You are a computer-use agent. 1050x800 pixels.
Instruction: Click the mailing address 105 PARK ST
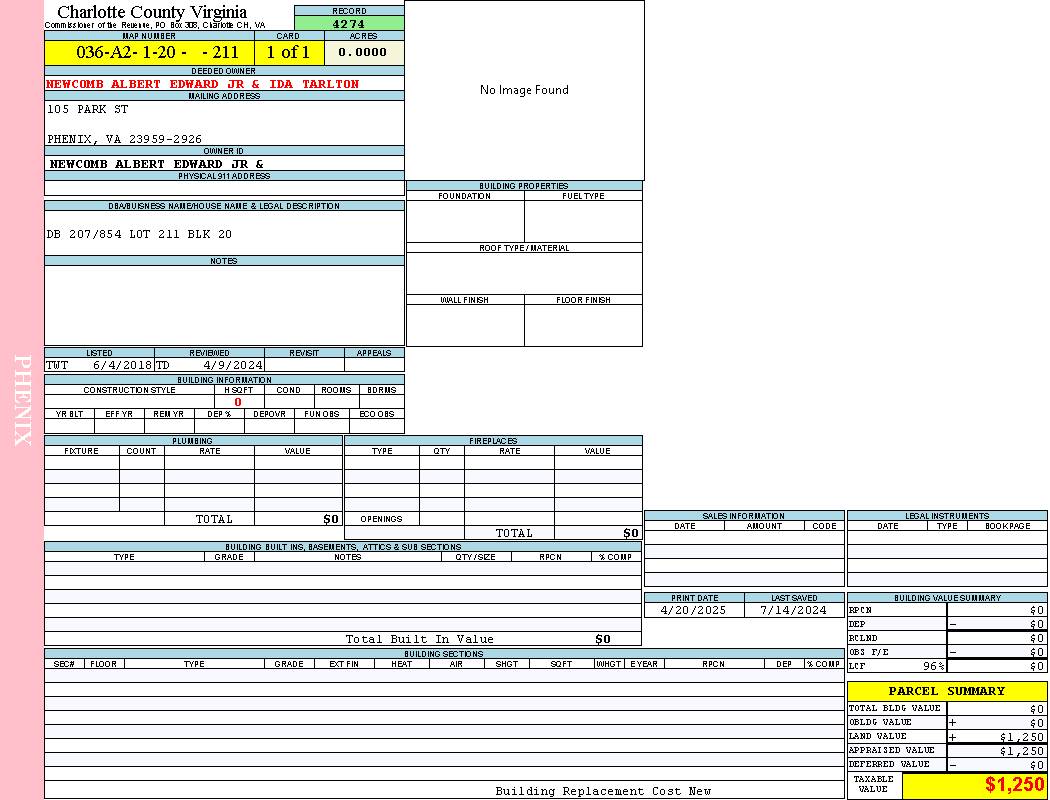tap(88, 109)
